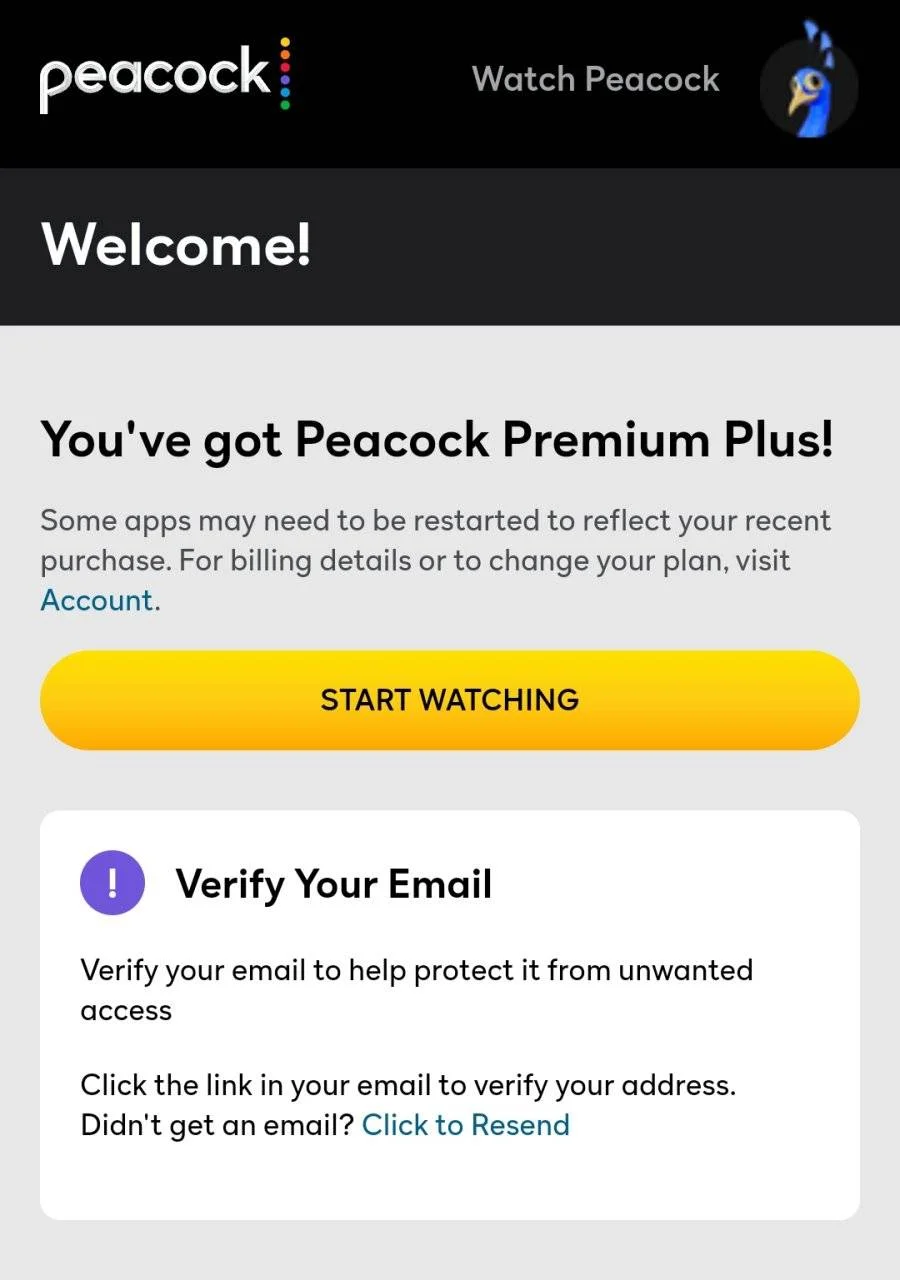This screenshot has height=1280, width=900.
Task: Click the black header bar between the logo and Watch Peacock
Action: pos(380,80)
